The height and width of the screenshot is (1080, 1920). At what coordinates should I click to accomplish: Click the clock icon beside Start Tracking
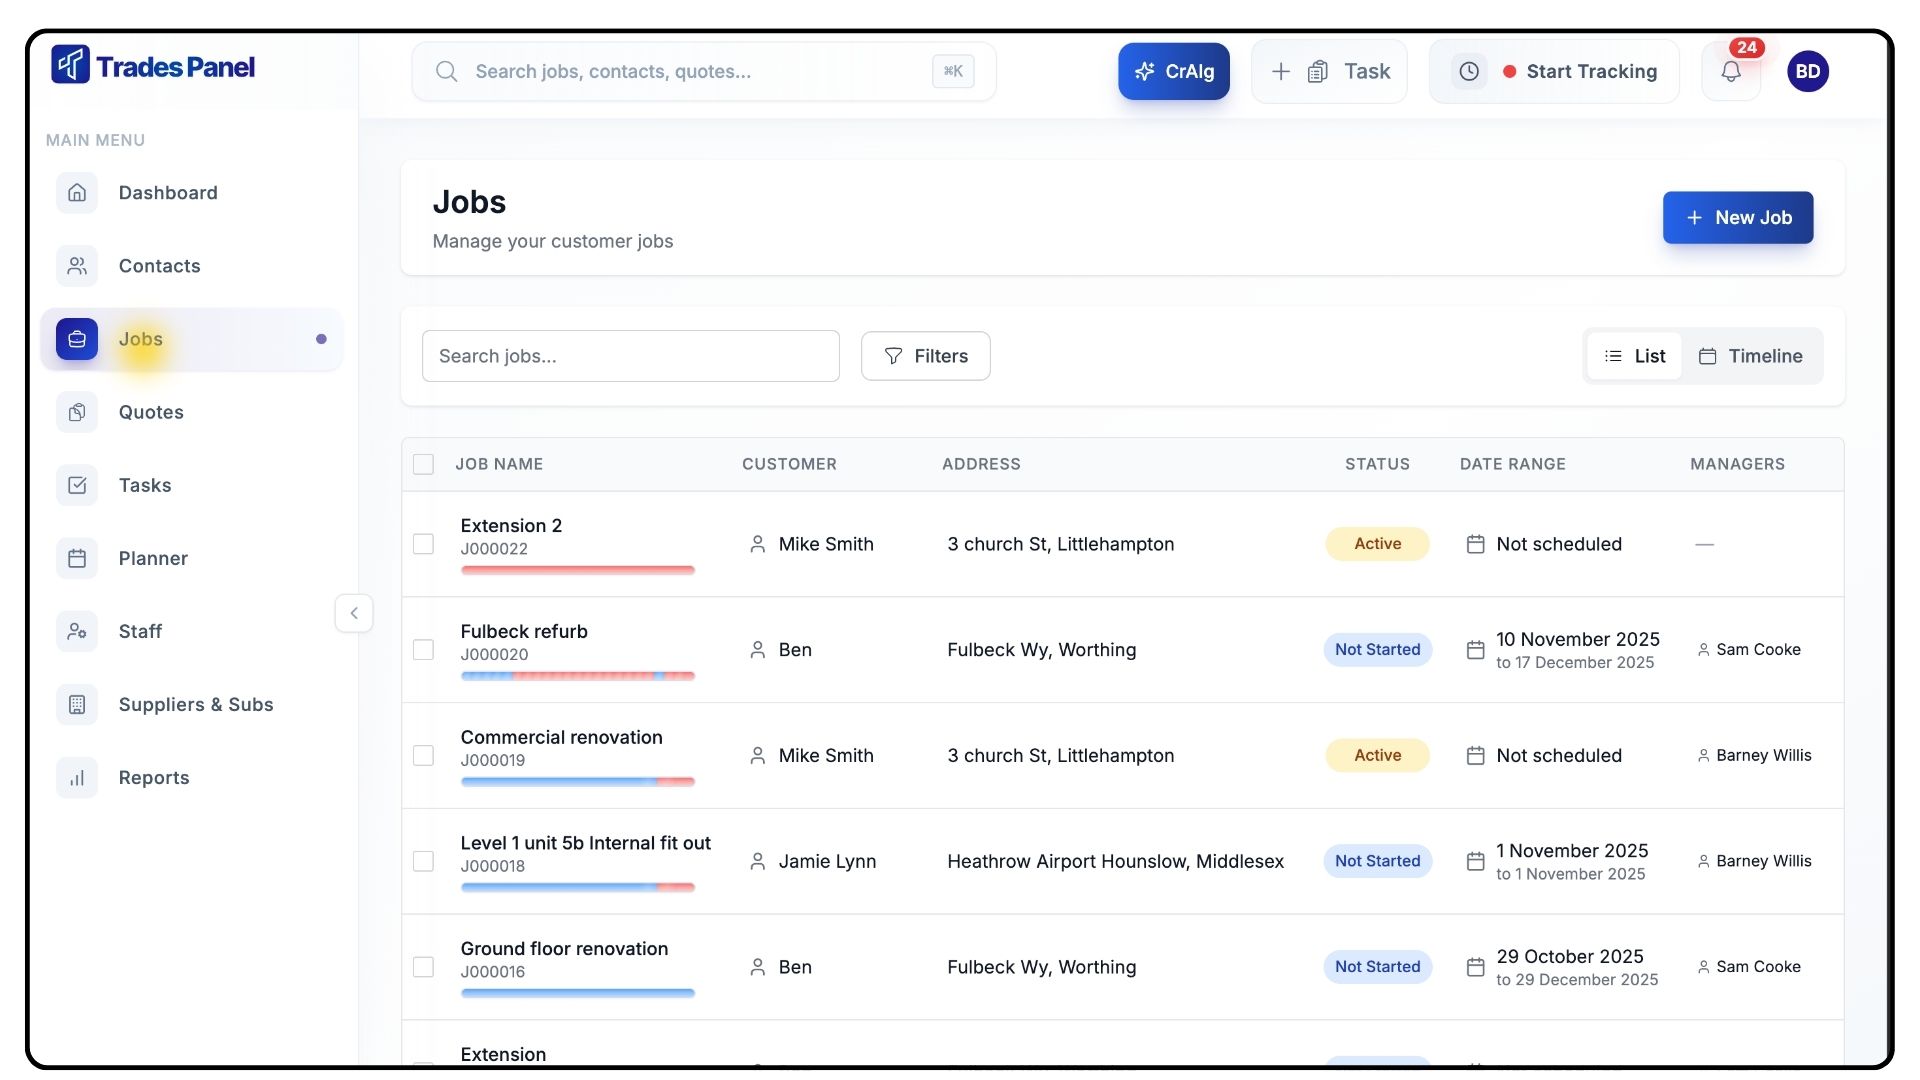tap(1469, 72)
